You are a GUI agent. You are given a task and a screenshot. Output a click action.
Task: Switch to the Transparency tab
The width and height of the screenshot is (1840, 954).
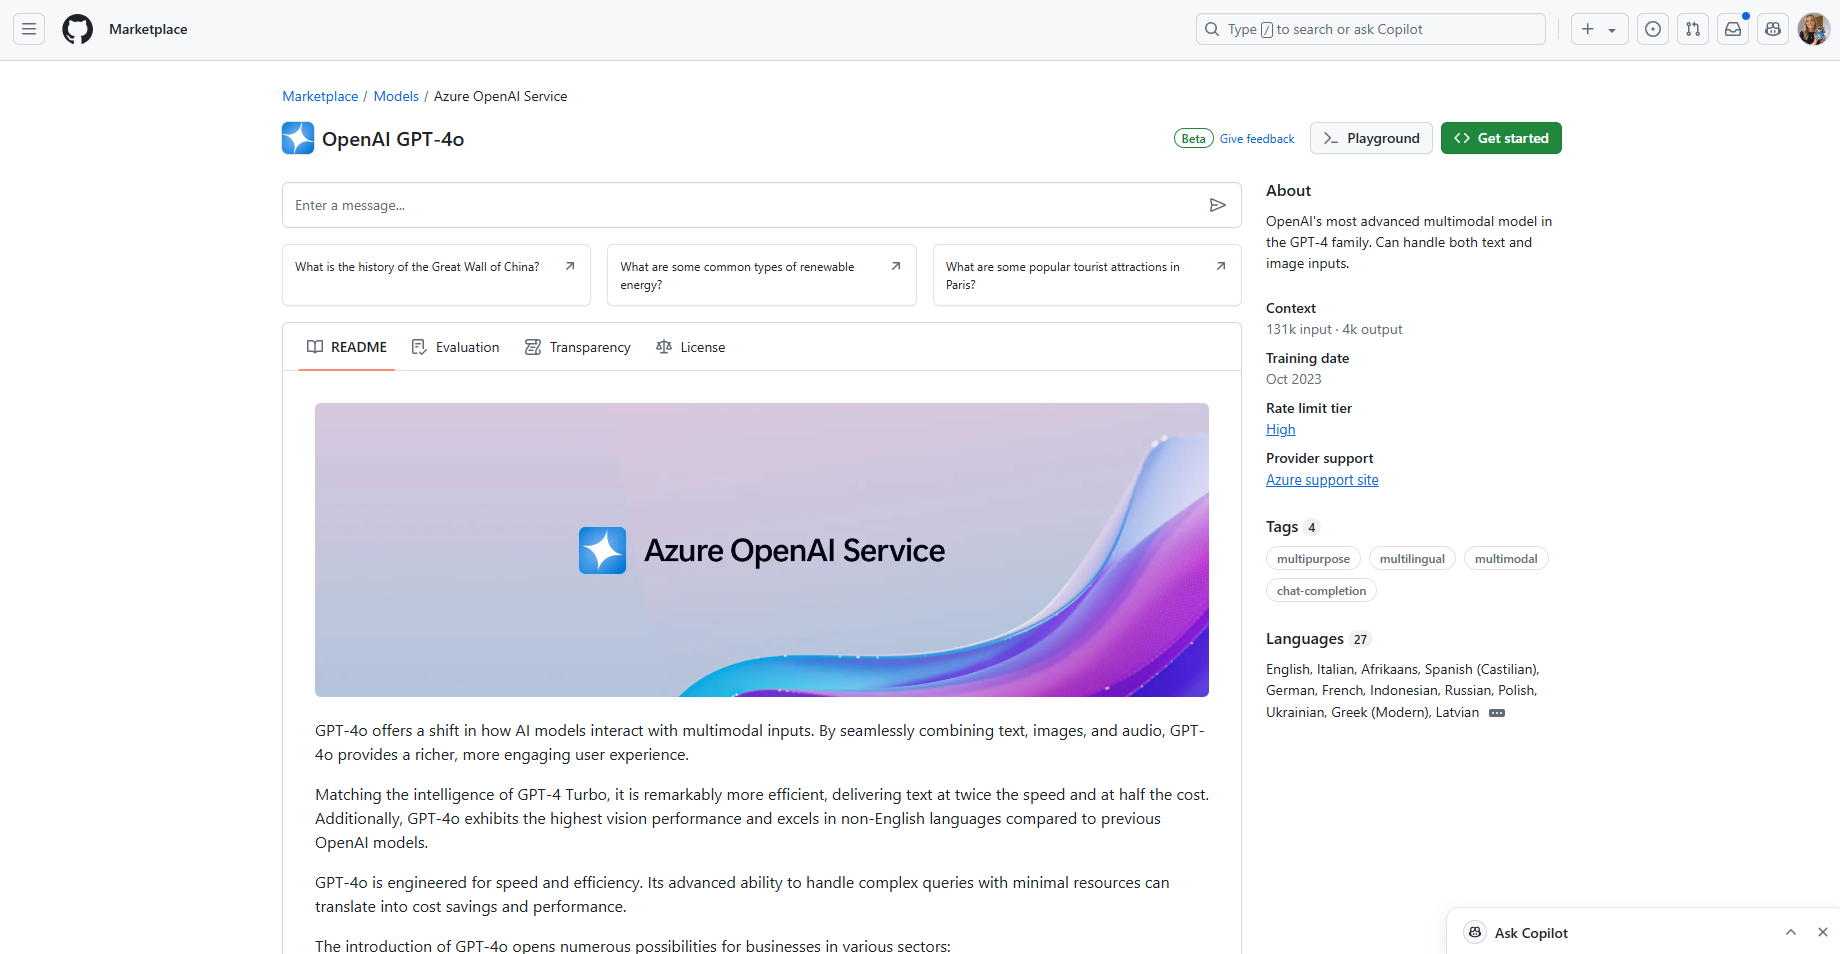coord(578,347)
